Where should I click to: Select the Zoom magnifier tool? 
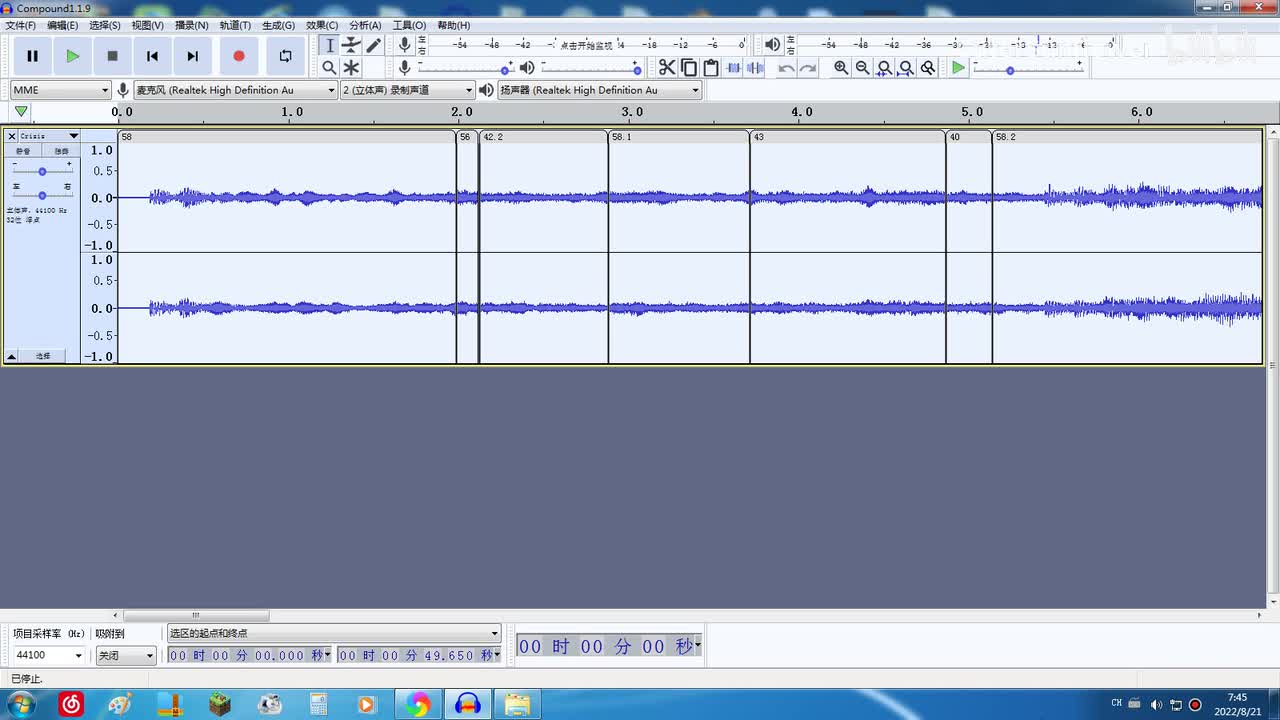click(329, 67)
